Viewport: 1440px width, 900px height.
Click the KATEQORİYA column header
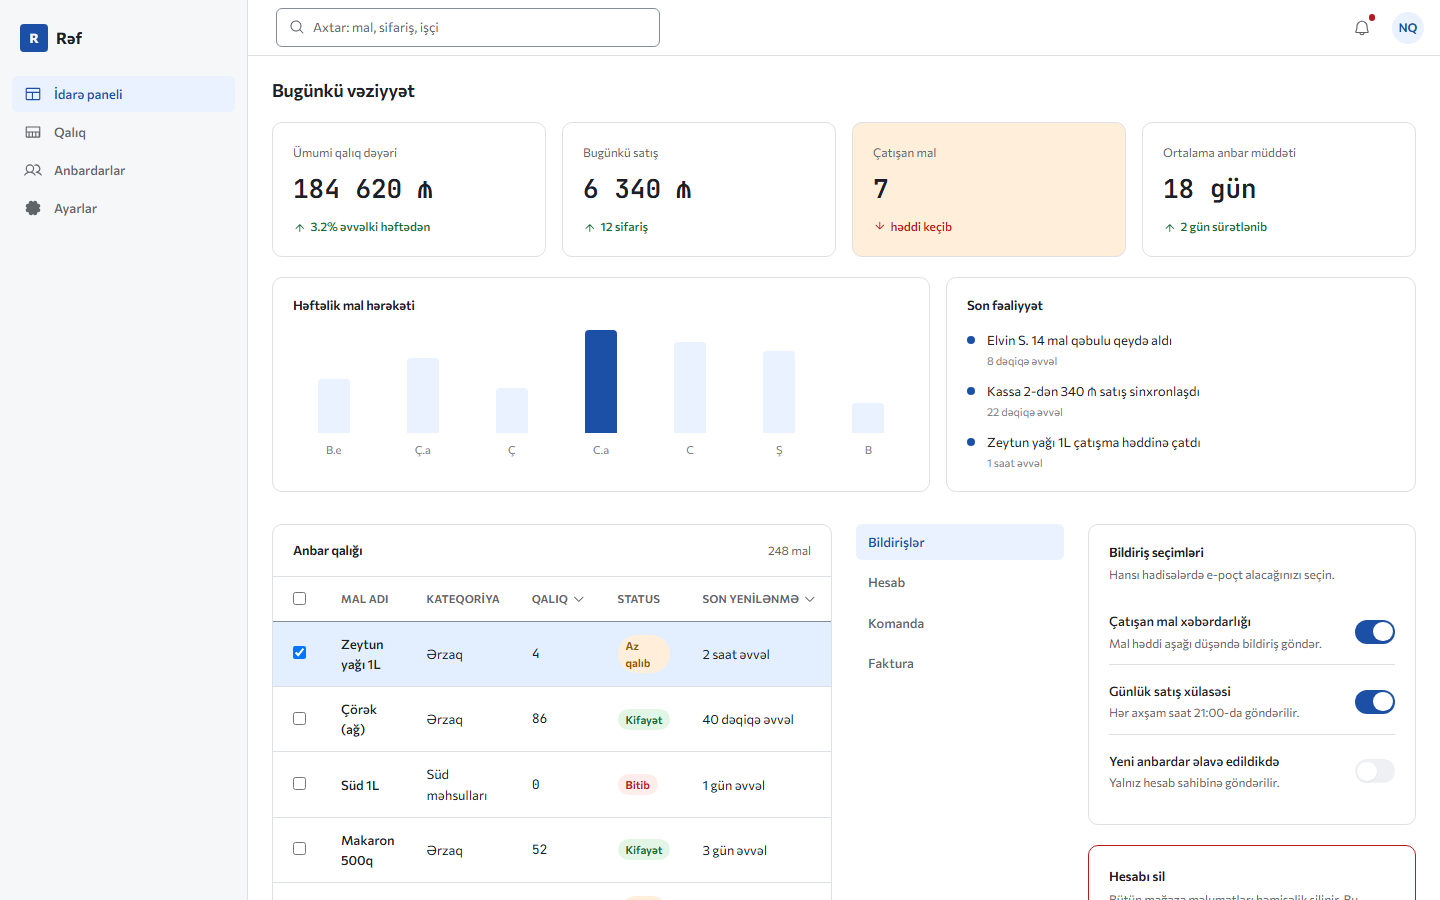click(463, 599)
